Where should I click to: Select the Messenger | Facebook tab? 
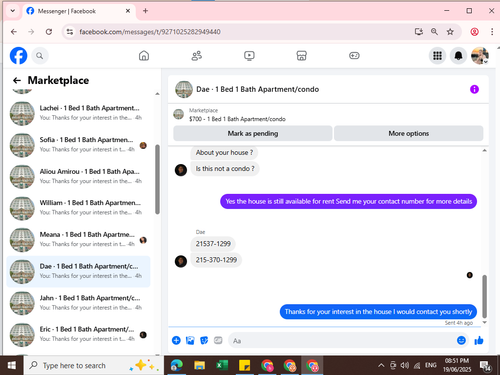79,11
